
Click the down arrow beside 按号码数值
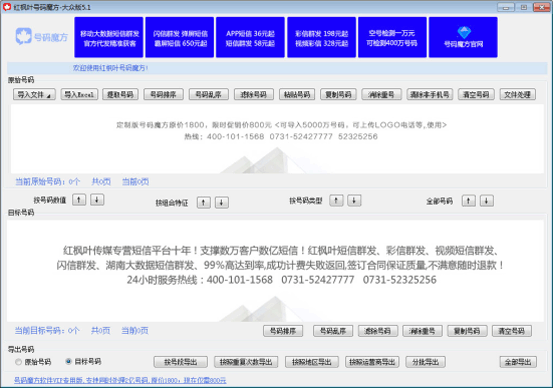[97, 200]
